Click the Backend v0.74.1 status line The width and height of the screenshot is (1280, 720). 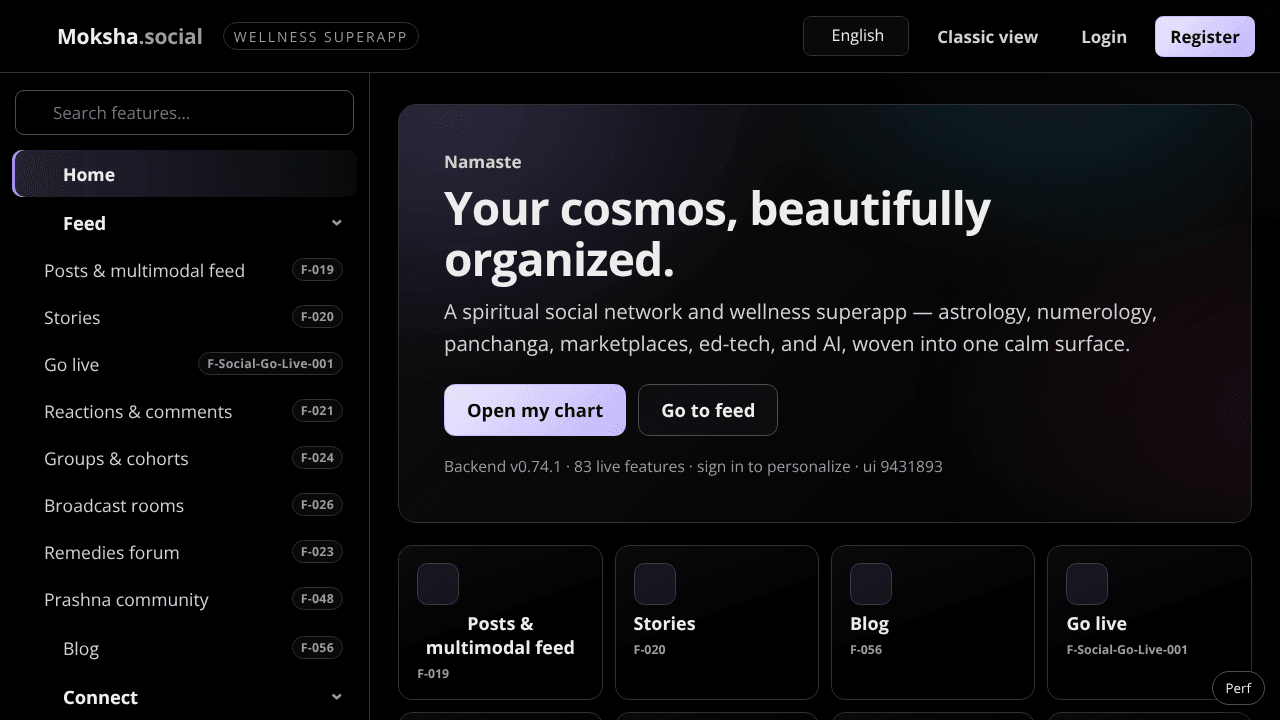693,466
